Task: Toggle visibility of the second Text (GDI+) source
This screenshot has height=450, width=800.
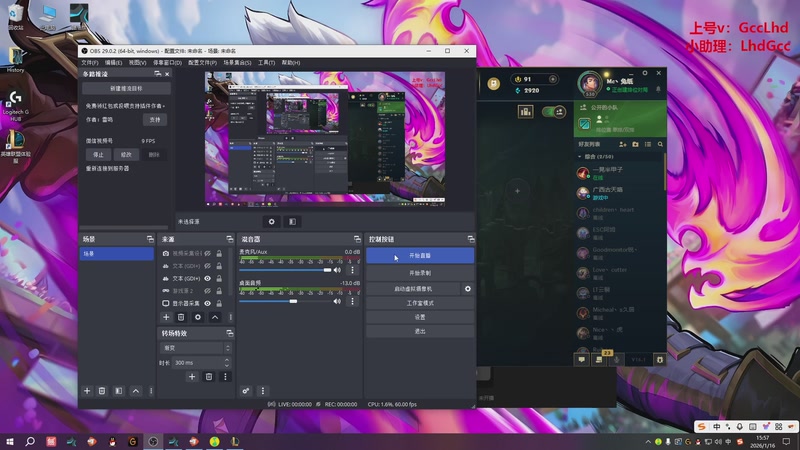Action: point(208,279)
